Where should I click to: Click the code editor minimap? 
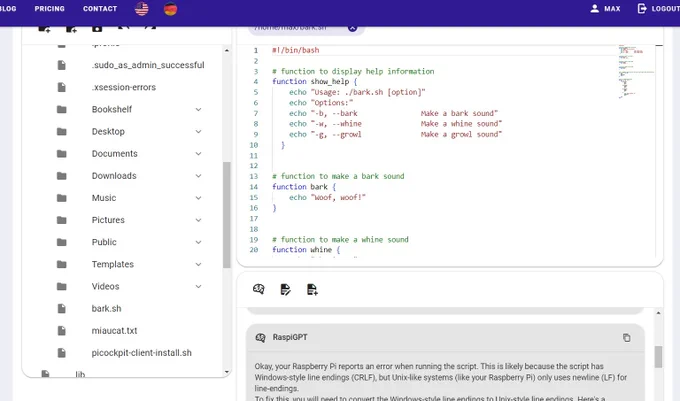click(636, 72)
